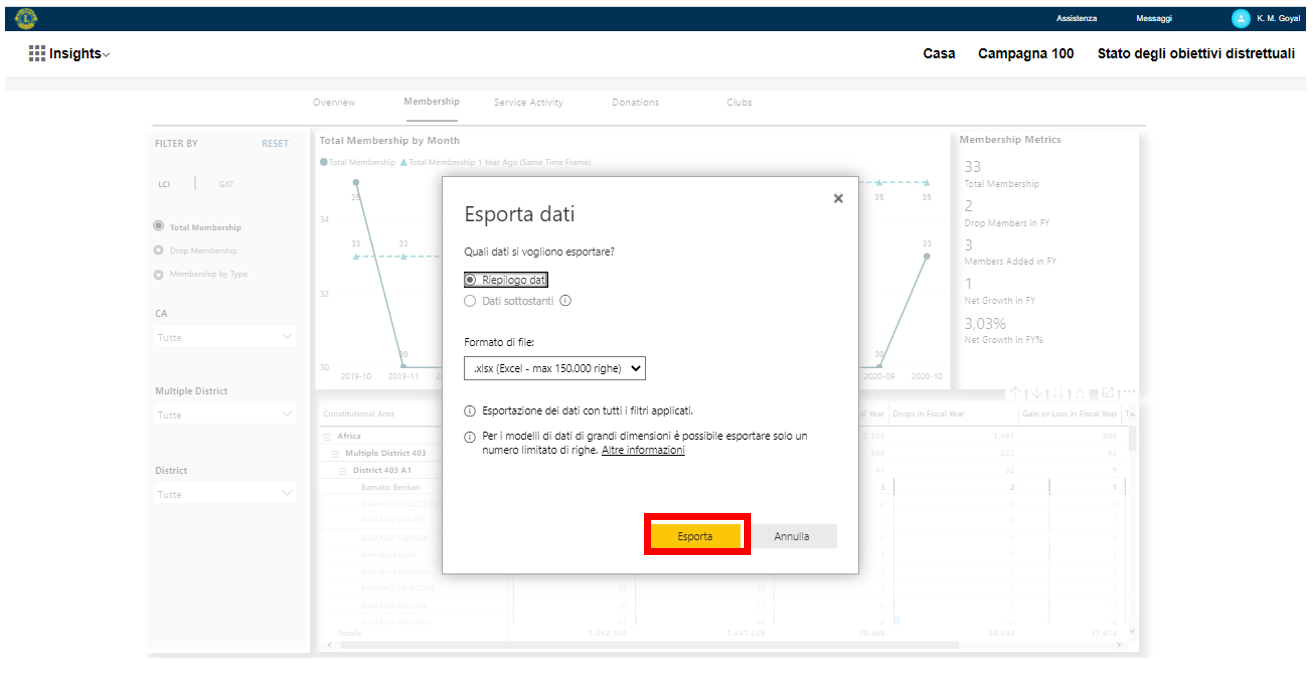Collapse the Africa tree row
The height and width of the screenshot is (682, 1313).
click(x=327, y=437)
